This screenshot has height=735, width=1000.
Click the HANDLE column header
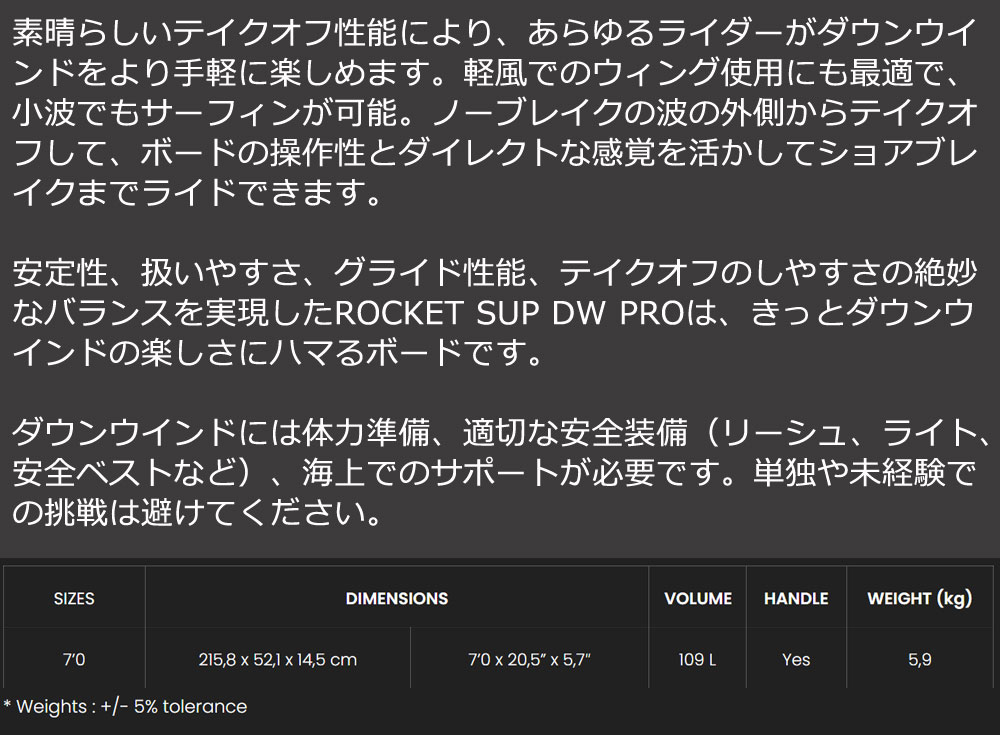tap(796, 598)
